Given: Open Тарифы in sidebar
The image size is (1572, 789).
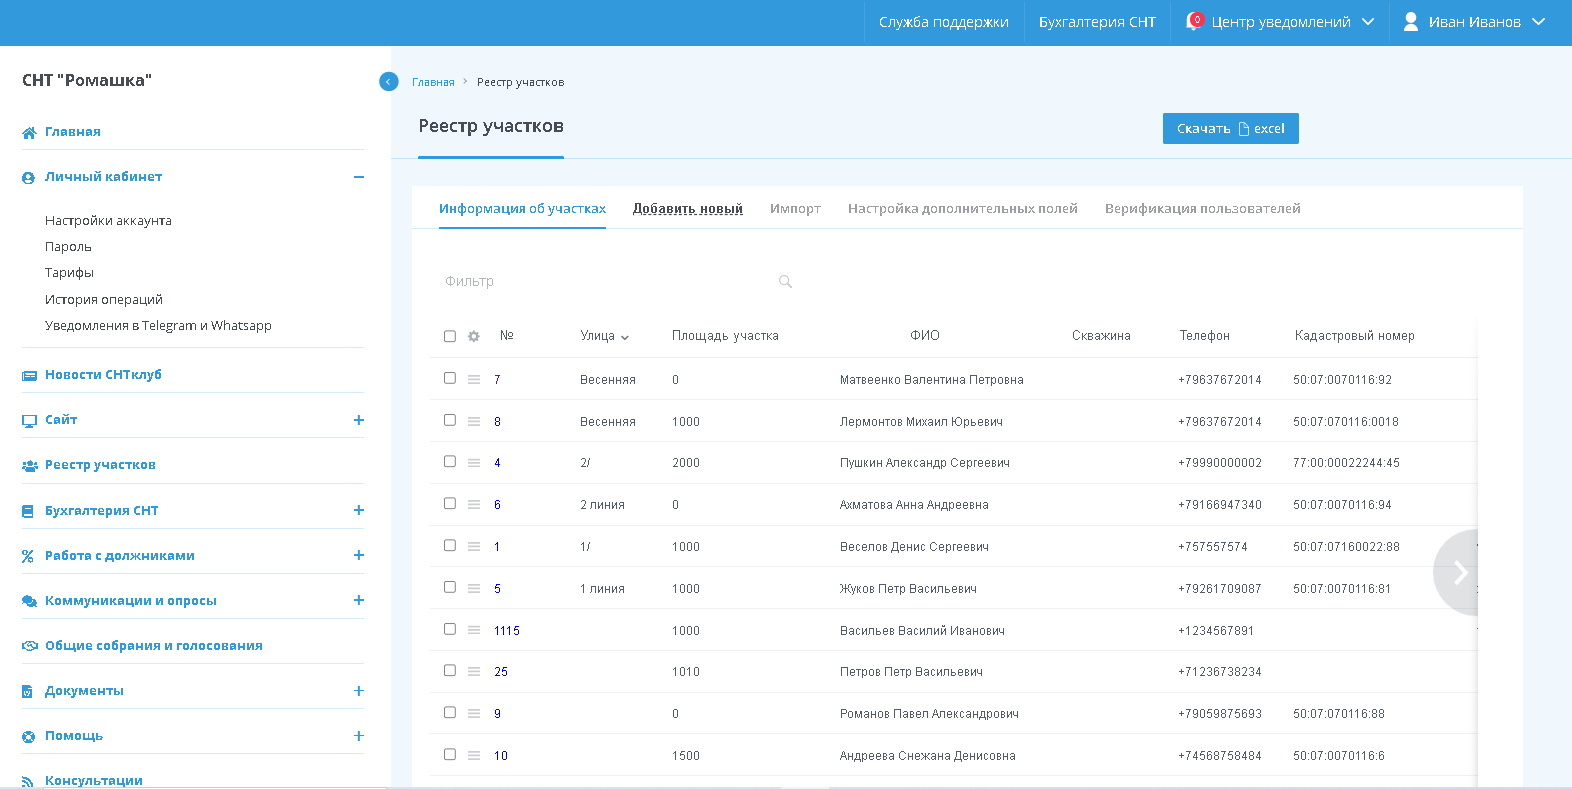Looking at the screenshot, I should tap(69, 273).
